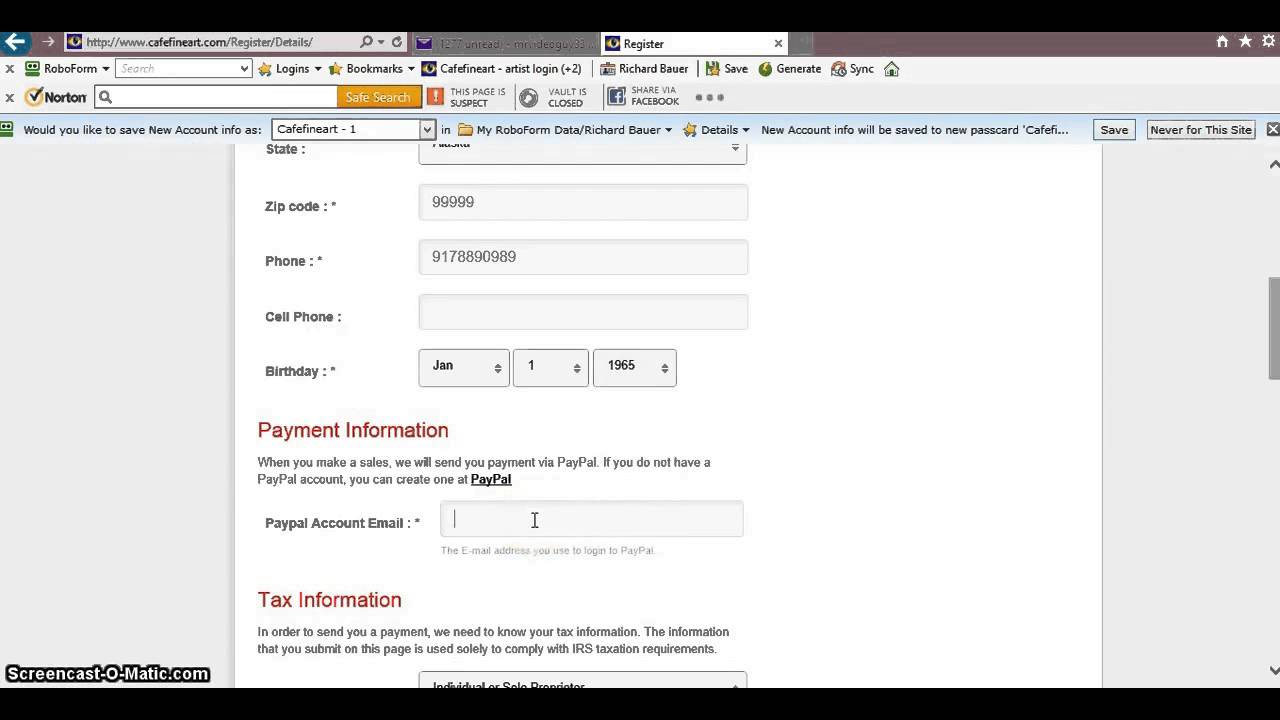The width and height of the screenshot is (1280, 720).
Task: Click the Richard Bauer identity button
Action: click(x=644, y=69)
